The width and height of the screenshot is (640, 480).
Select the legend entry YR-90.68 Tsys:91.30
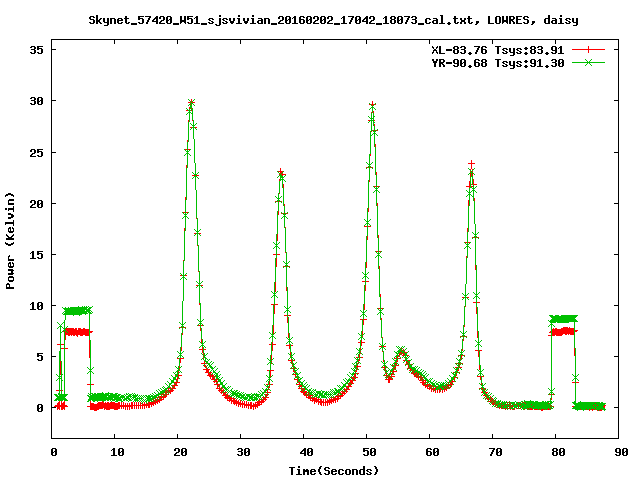tap(498, 63)
